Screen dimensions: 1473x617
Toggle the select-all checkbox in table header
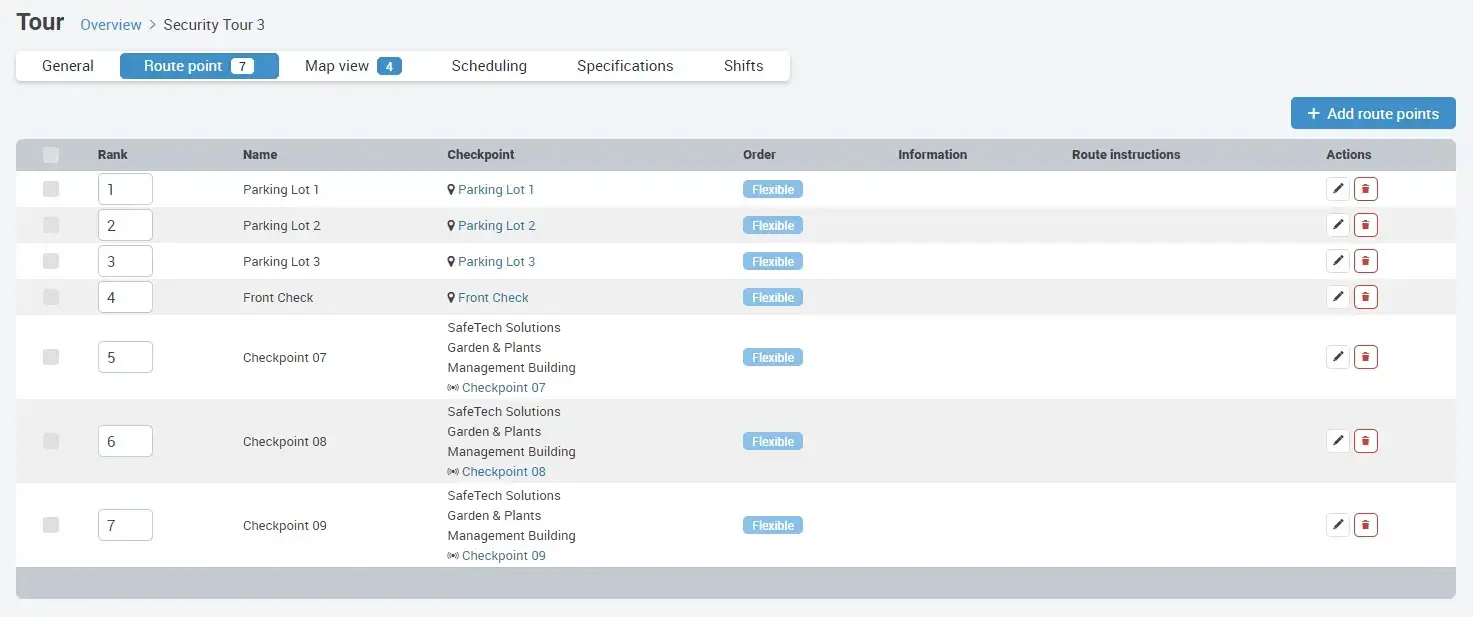[x=51, y=155]
